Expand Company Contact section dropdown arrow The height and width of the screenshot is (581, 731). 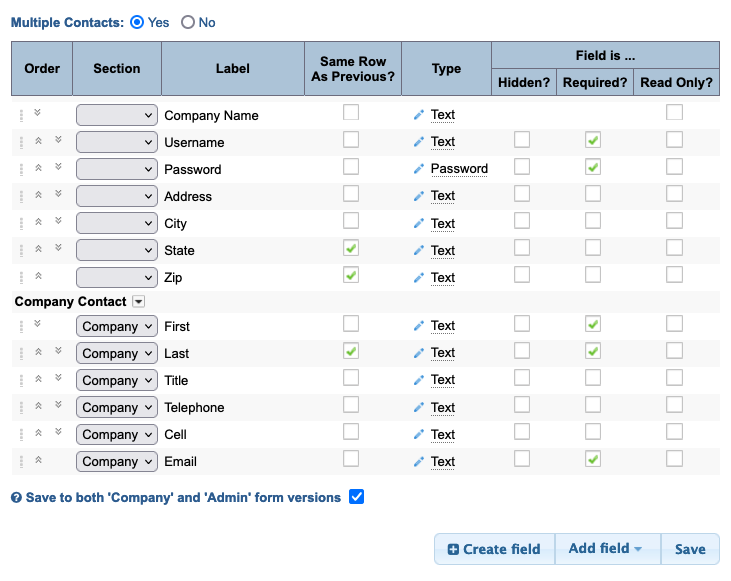(139, 301)
